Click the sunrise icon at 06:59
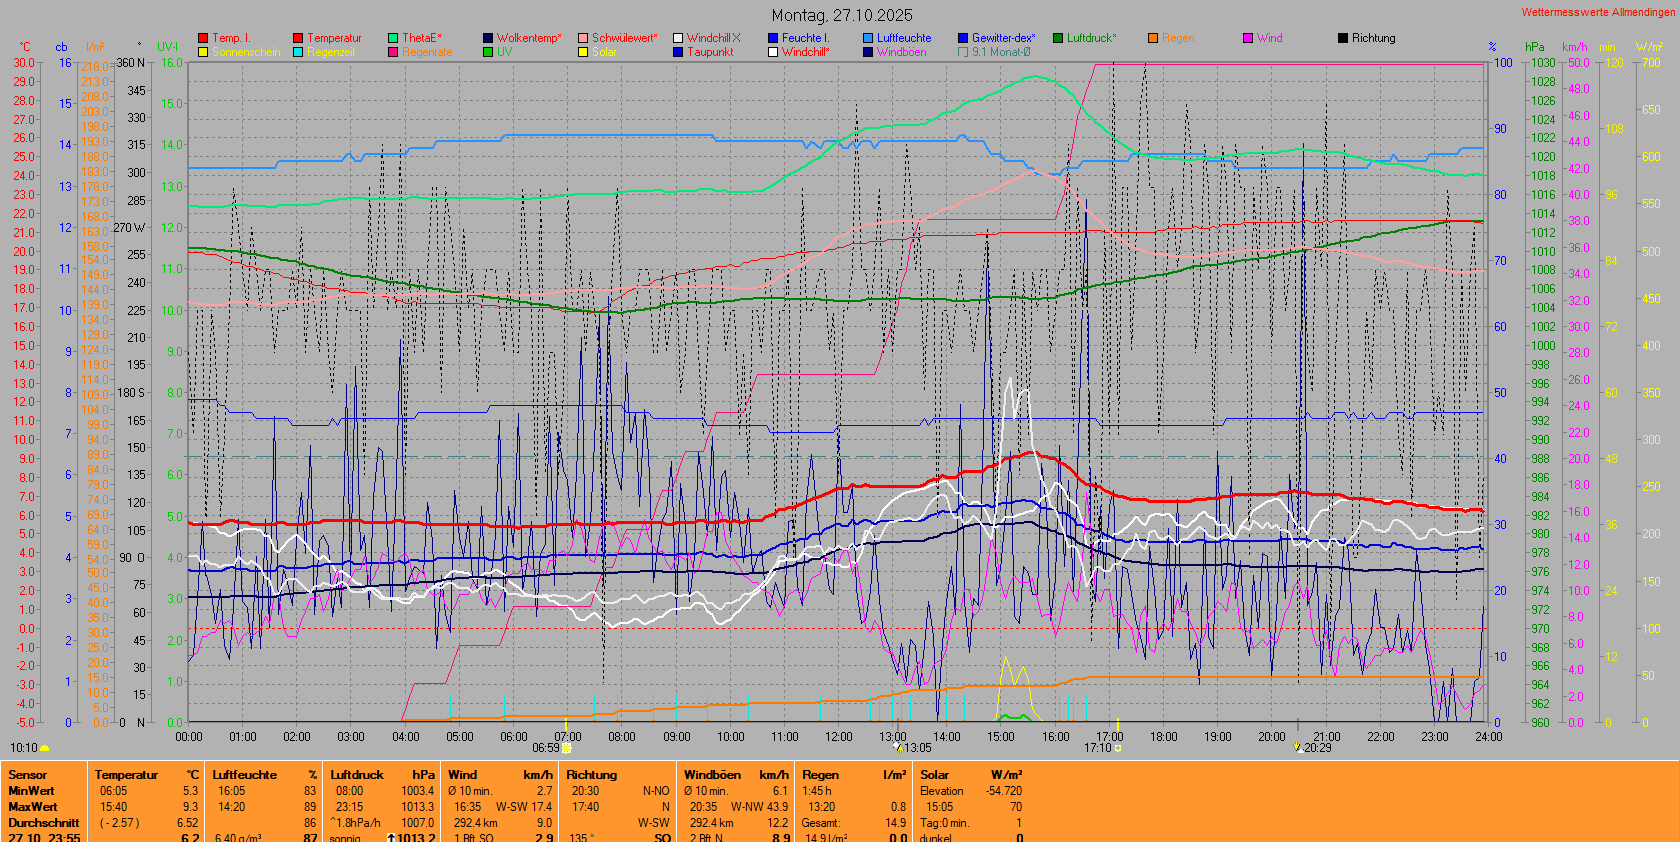 click(x=567, y=748)
